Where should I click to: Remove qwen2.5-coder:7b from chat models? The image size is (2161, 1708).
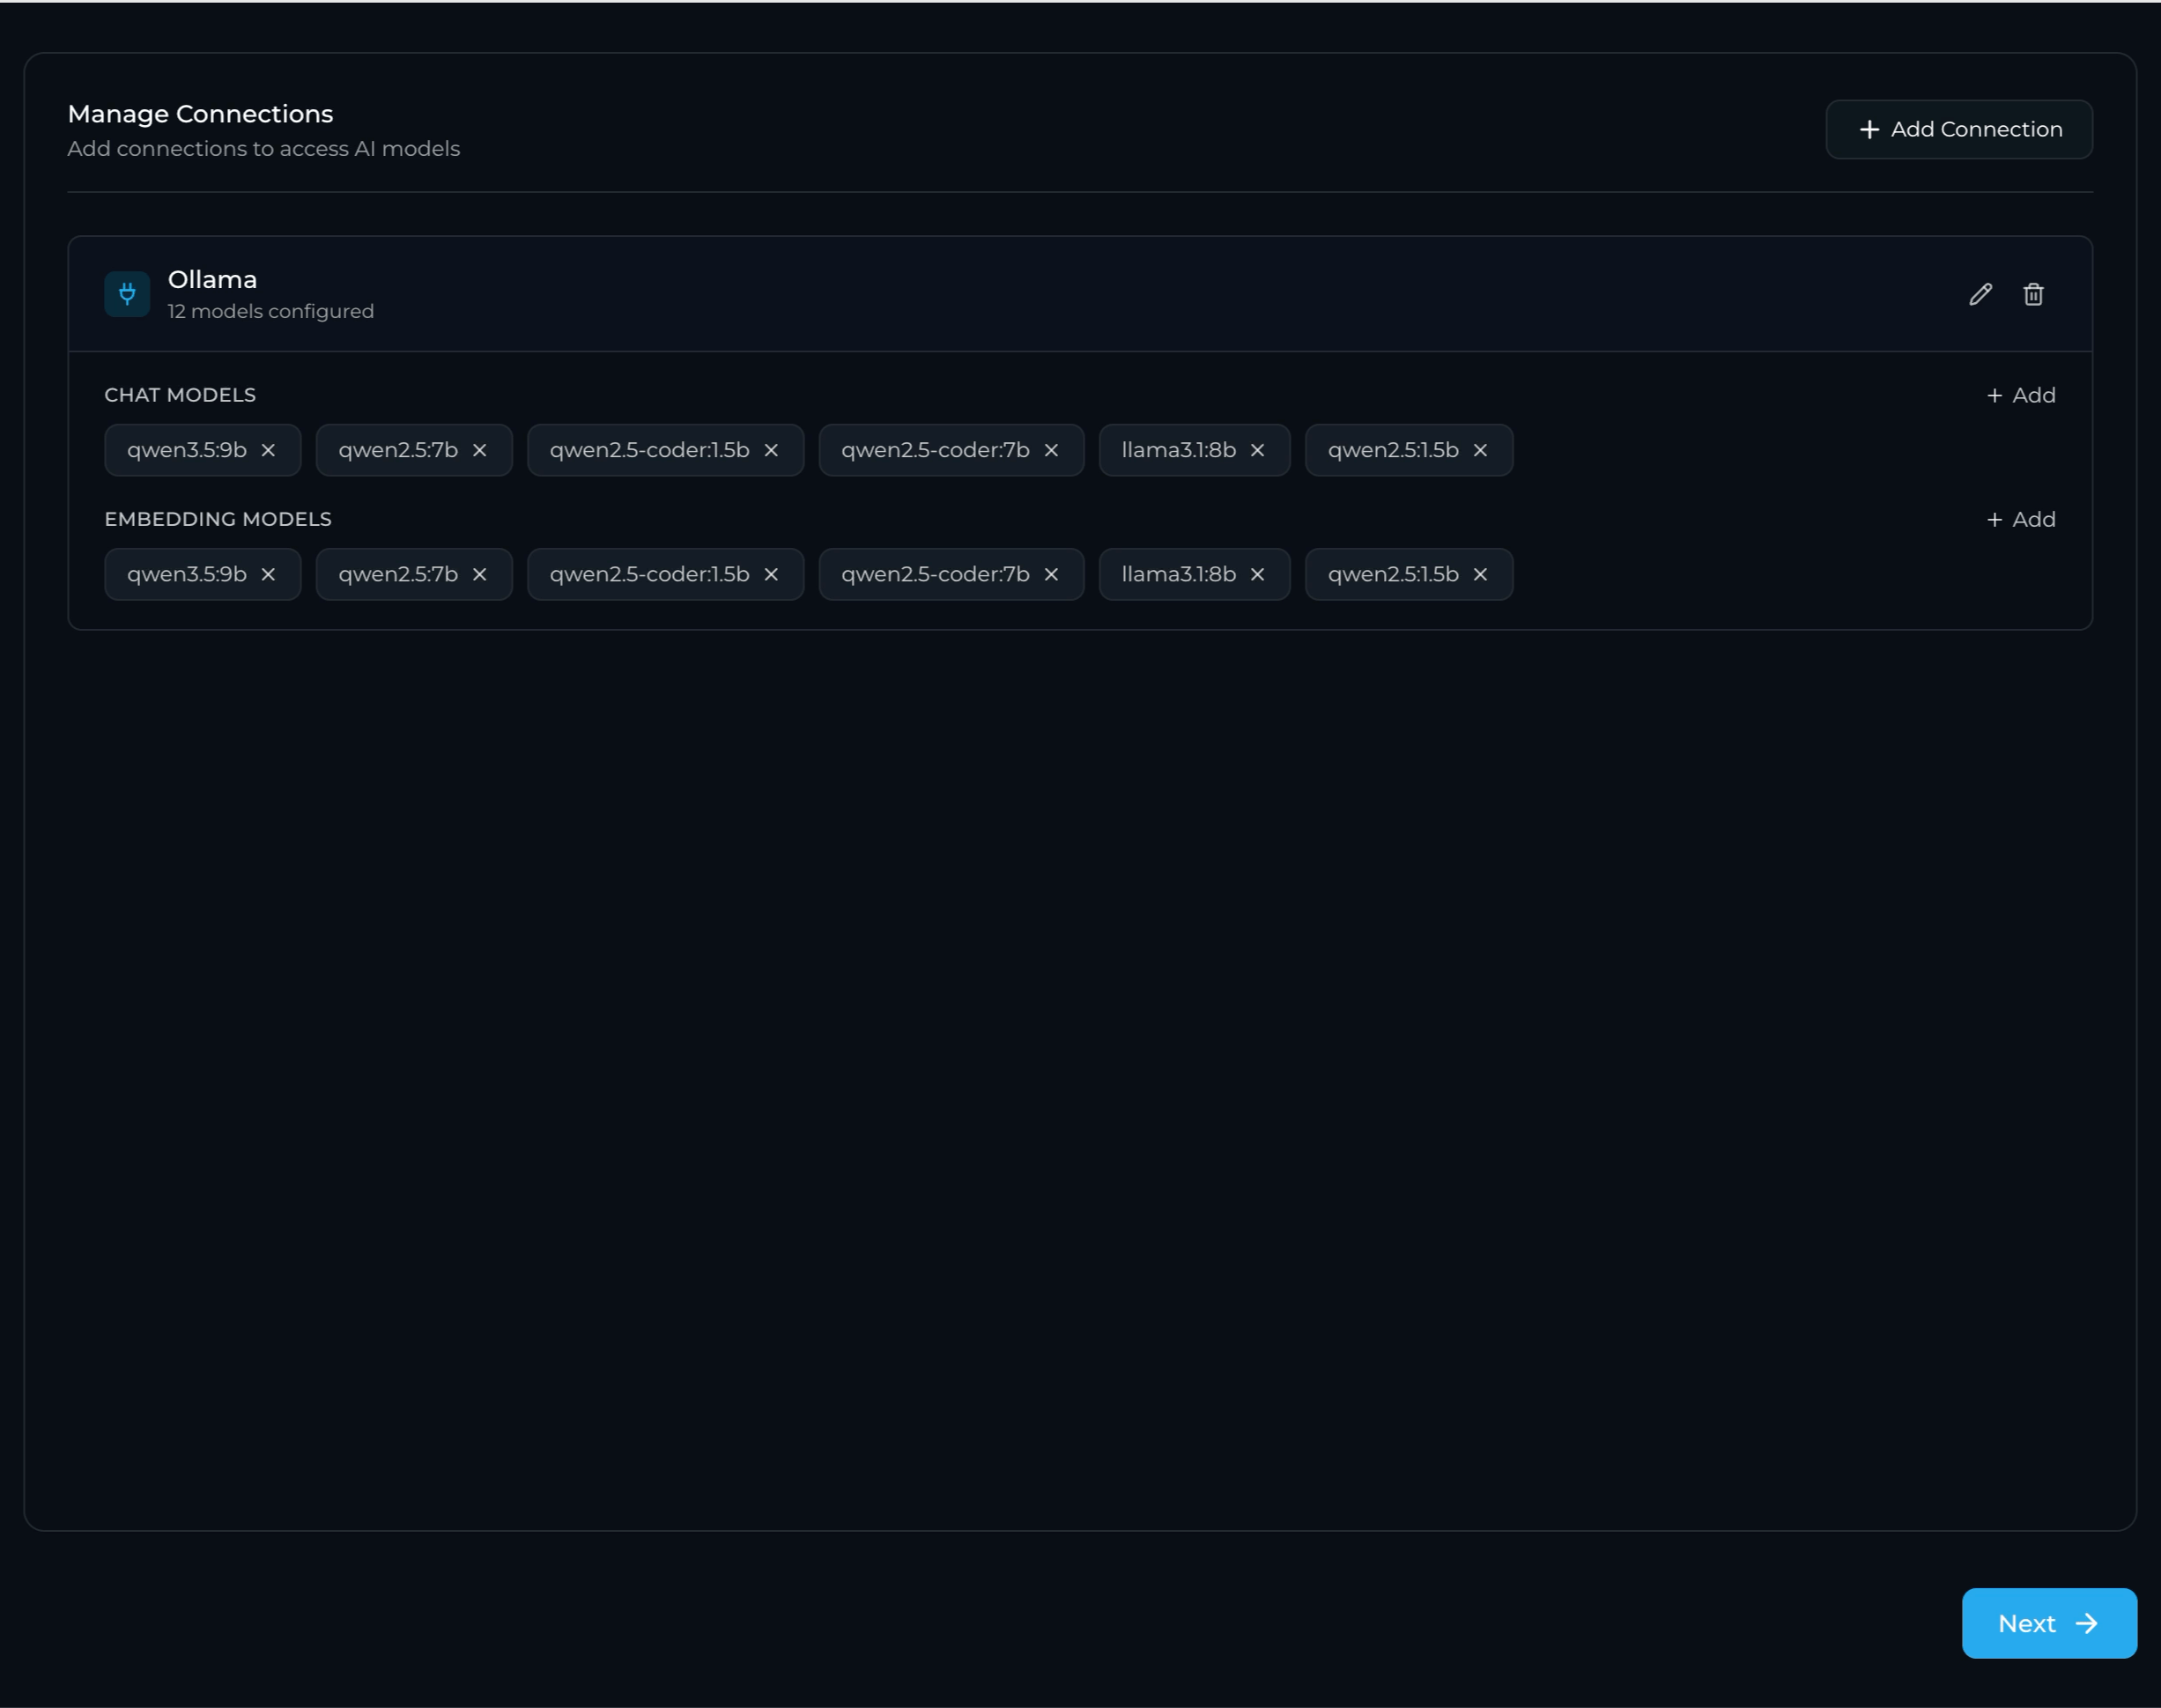click(1051, 450)
